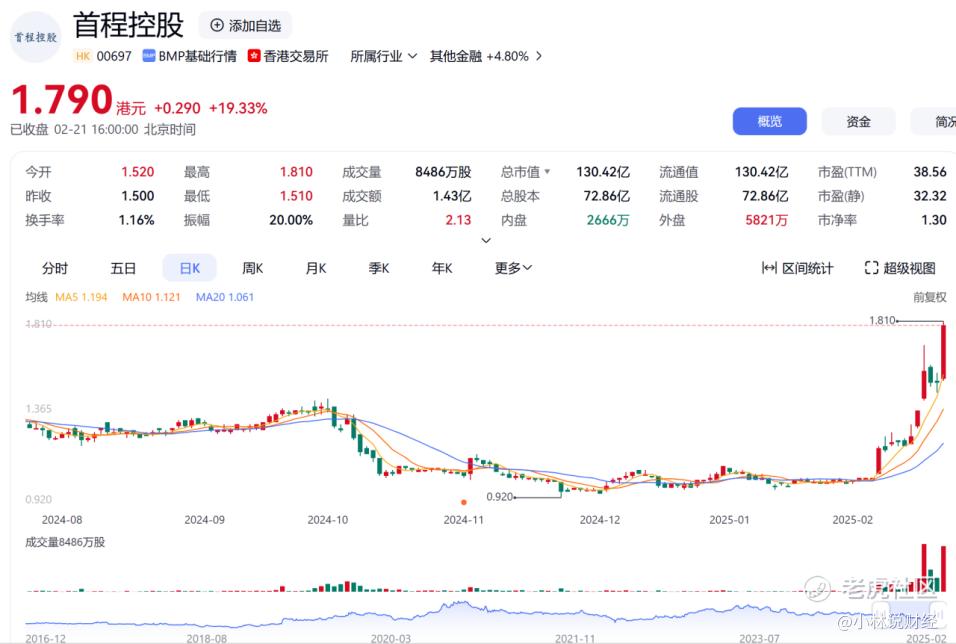This screenshot has height=644, width=956.
Task: Click the HK market tag
Action: [x=83, y=56]
